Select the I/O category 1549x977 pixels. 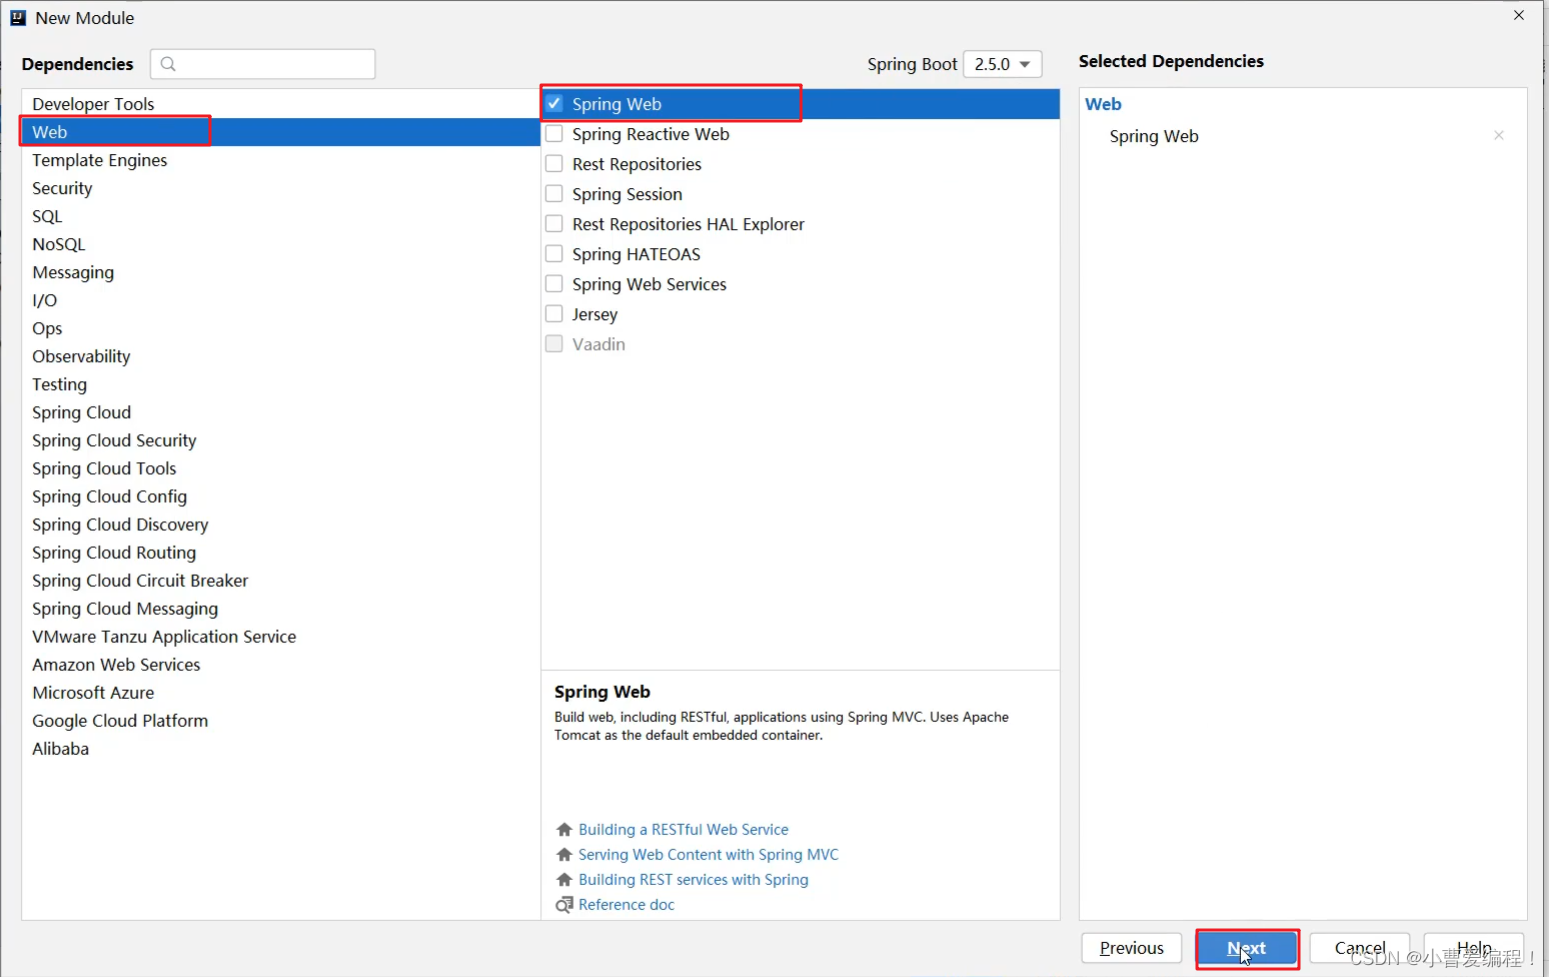[x=281, y=300]
